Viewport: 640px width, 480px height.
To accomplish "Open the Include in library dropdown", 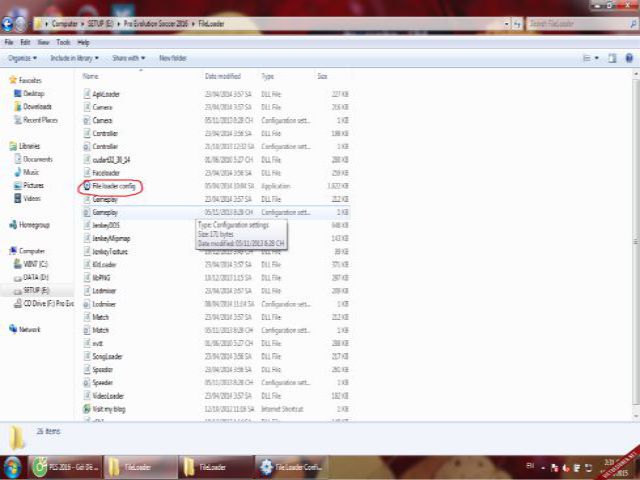I will pos(74,58).
